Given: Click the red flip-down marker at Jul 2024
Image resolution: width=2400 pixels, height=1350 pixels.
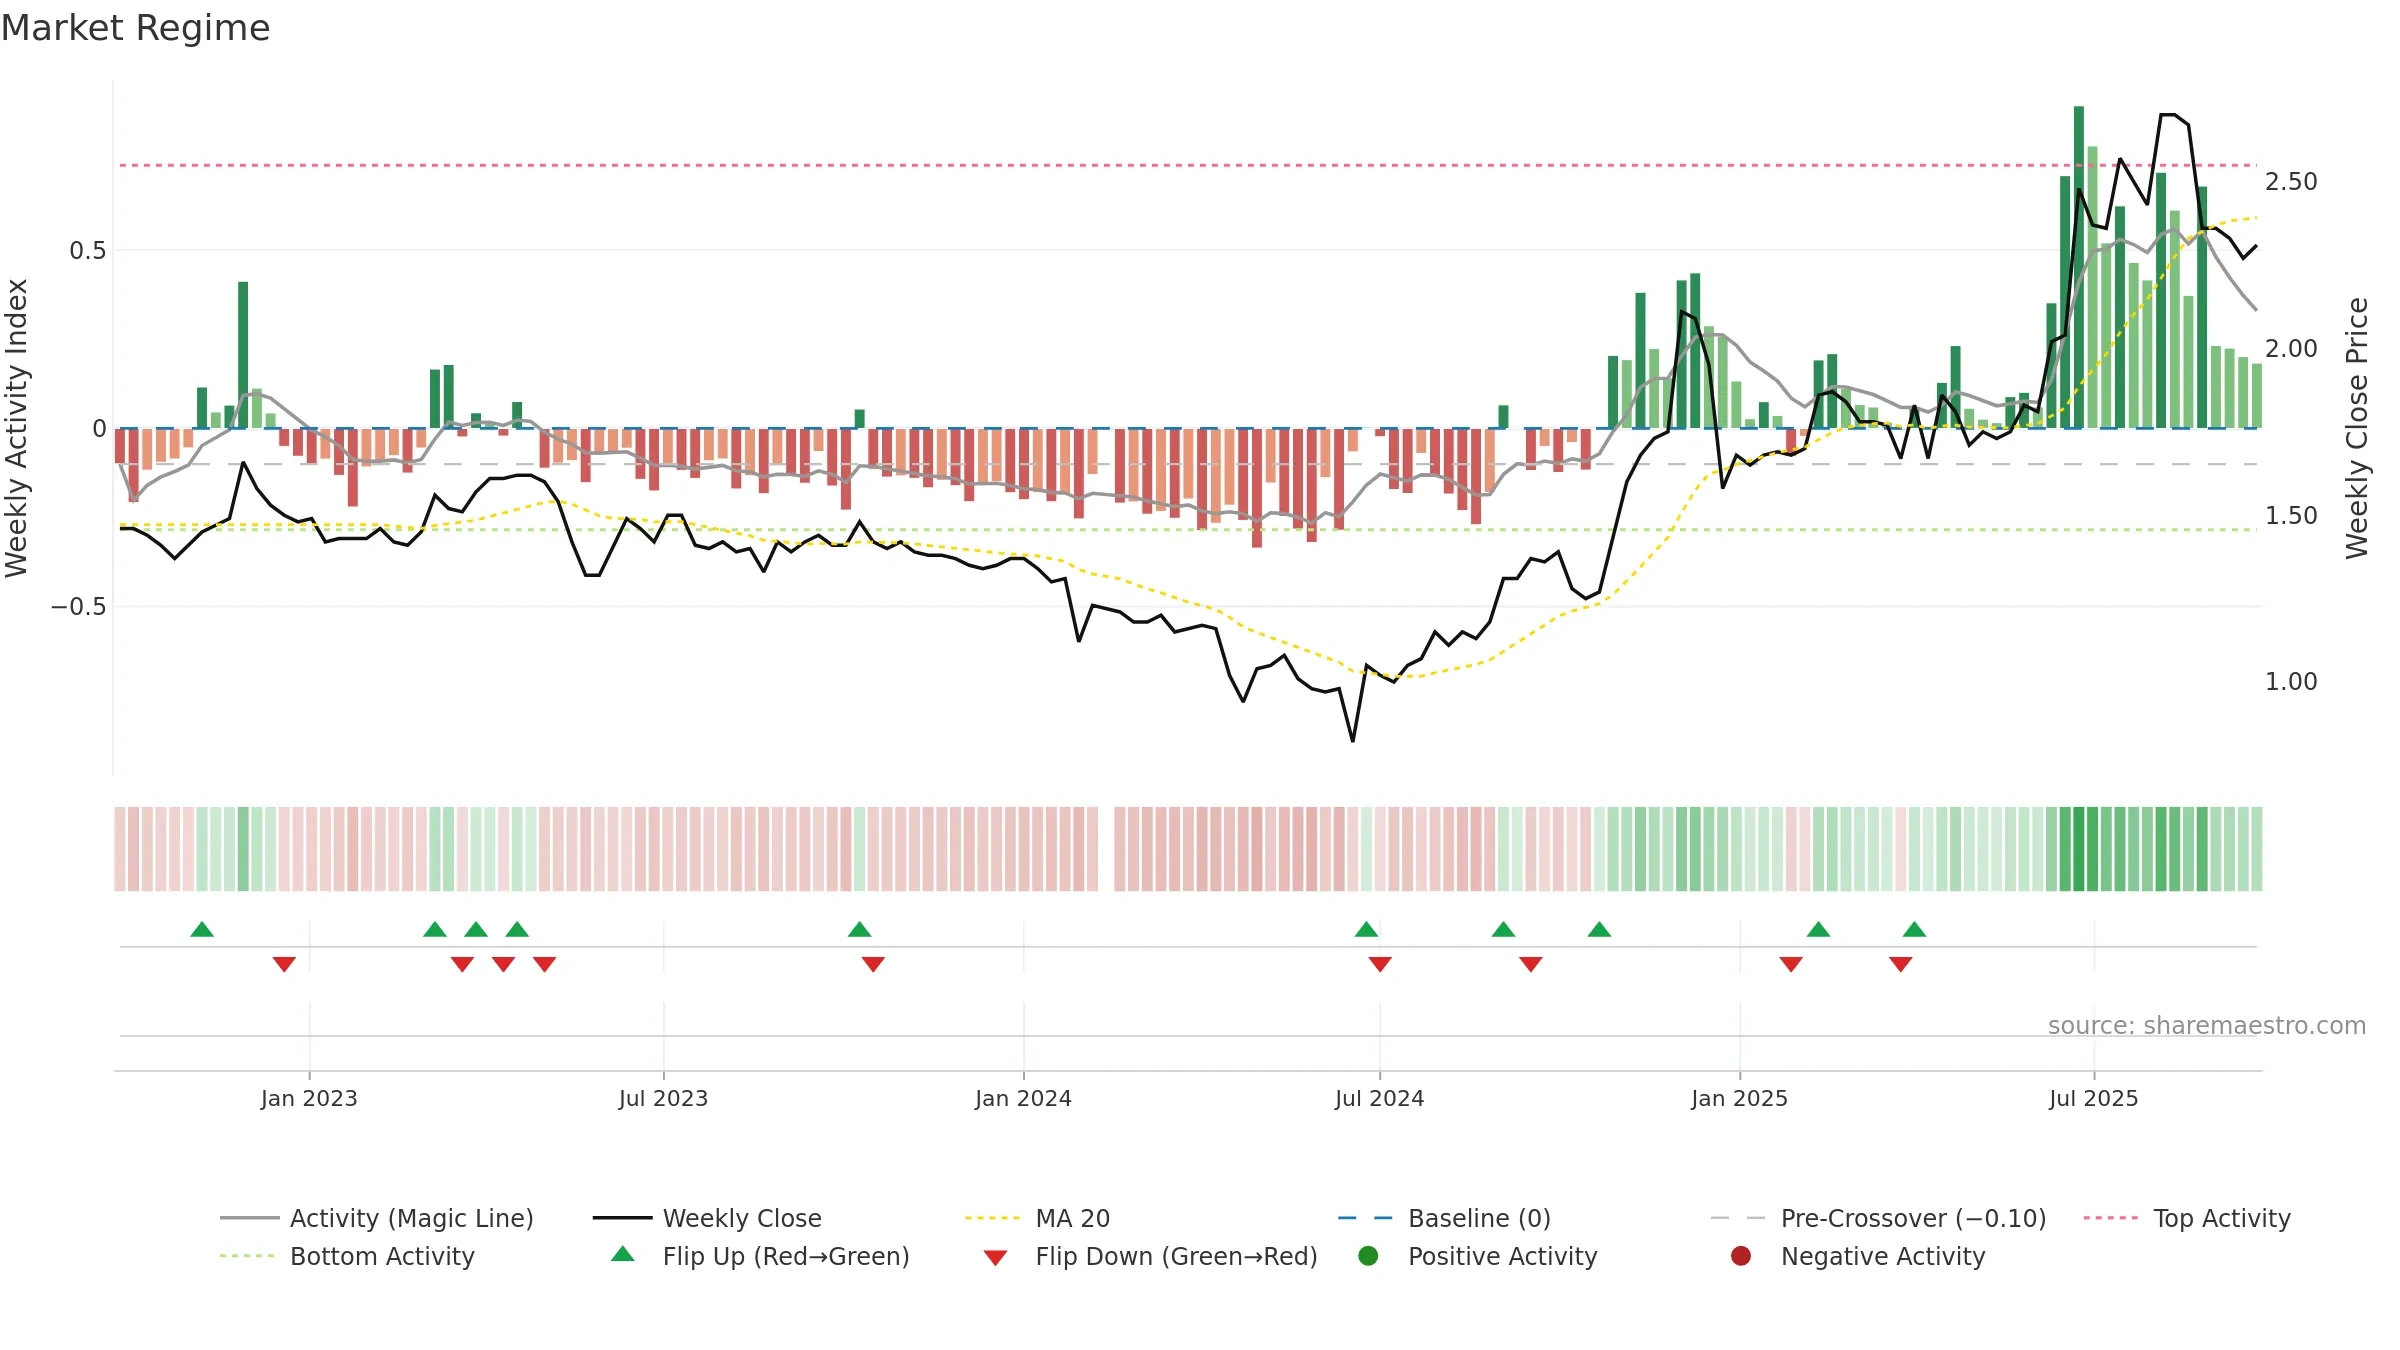Looking at the screenshot, I should coord(1380,964).
